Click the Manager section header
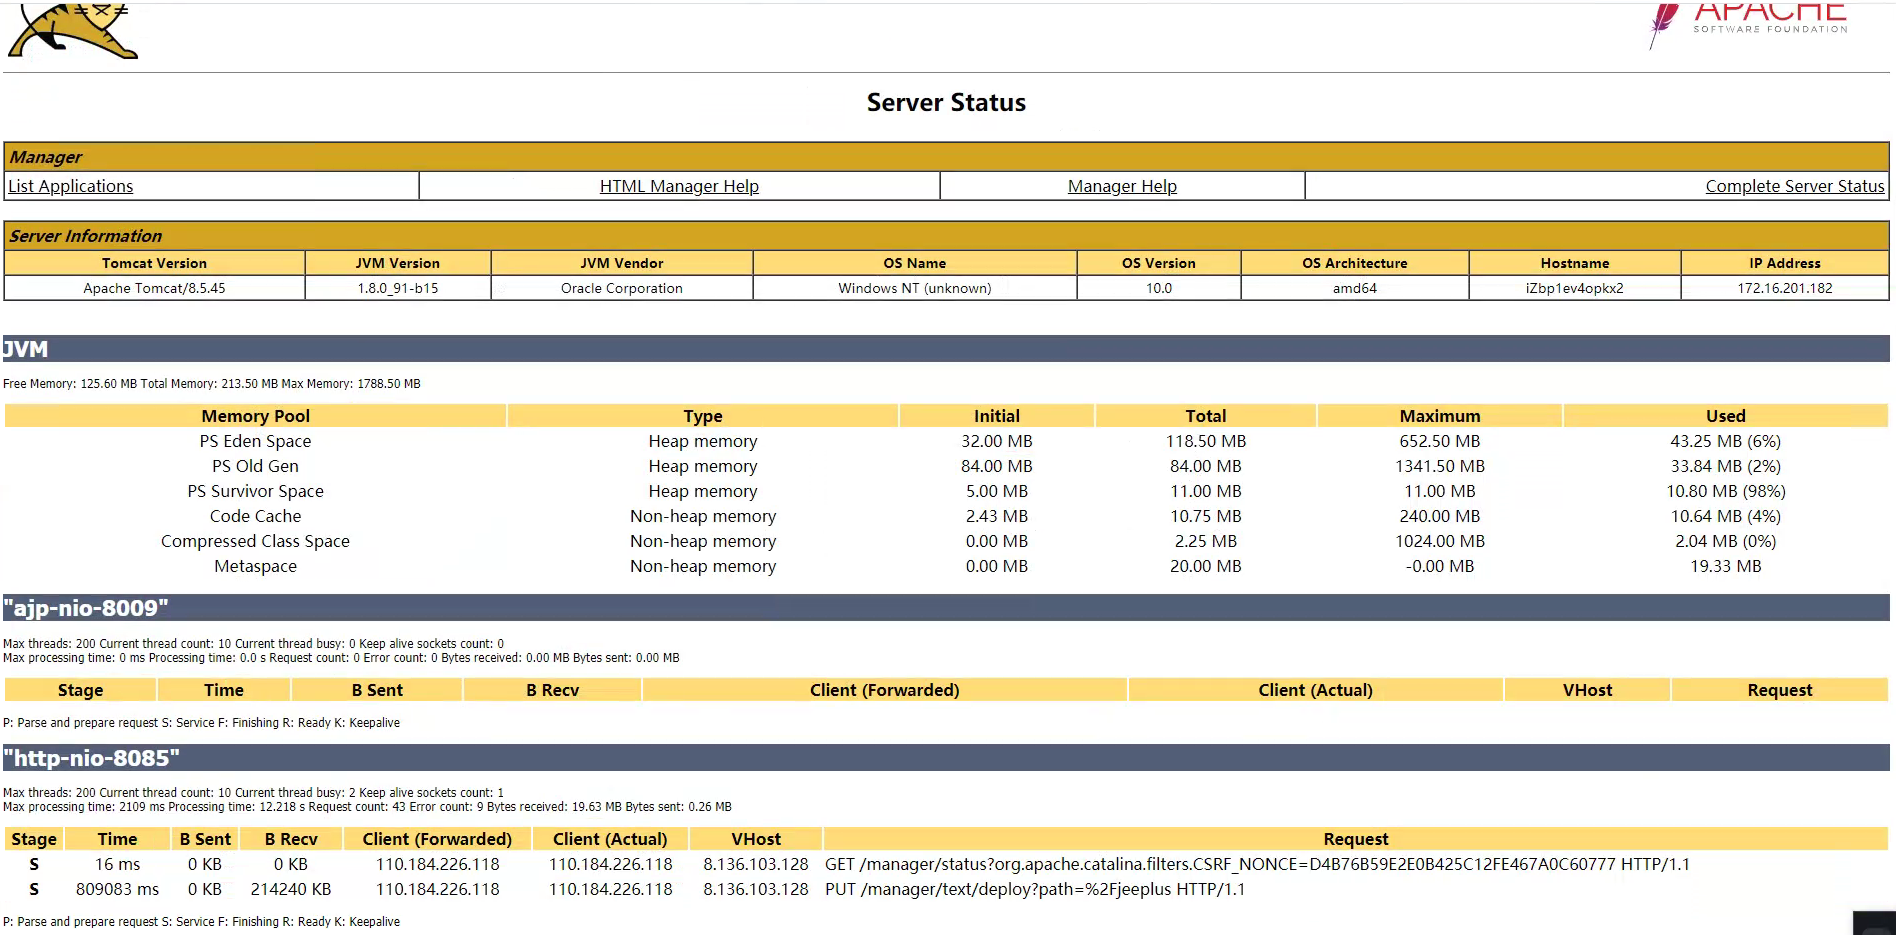 coord(946,157)
